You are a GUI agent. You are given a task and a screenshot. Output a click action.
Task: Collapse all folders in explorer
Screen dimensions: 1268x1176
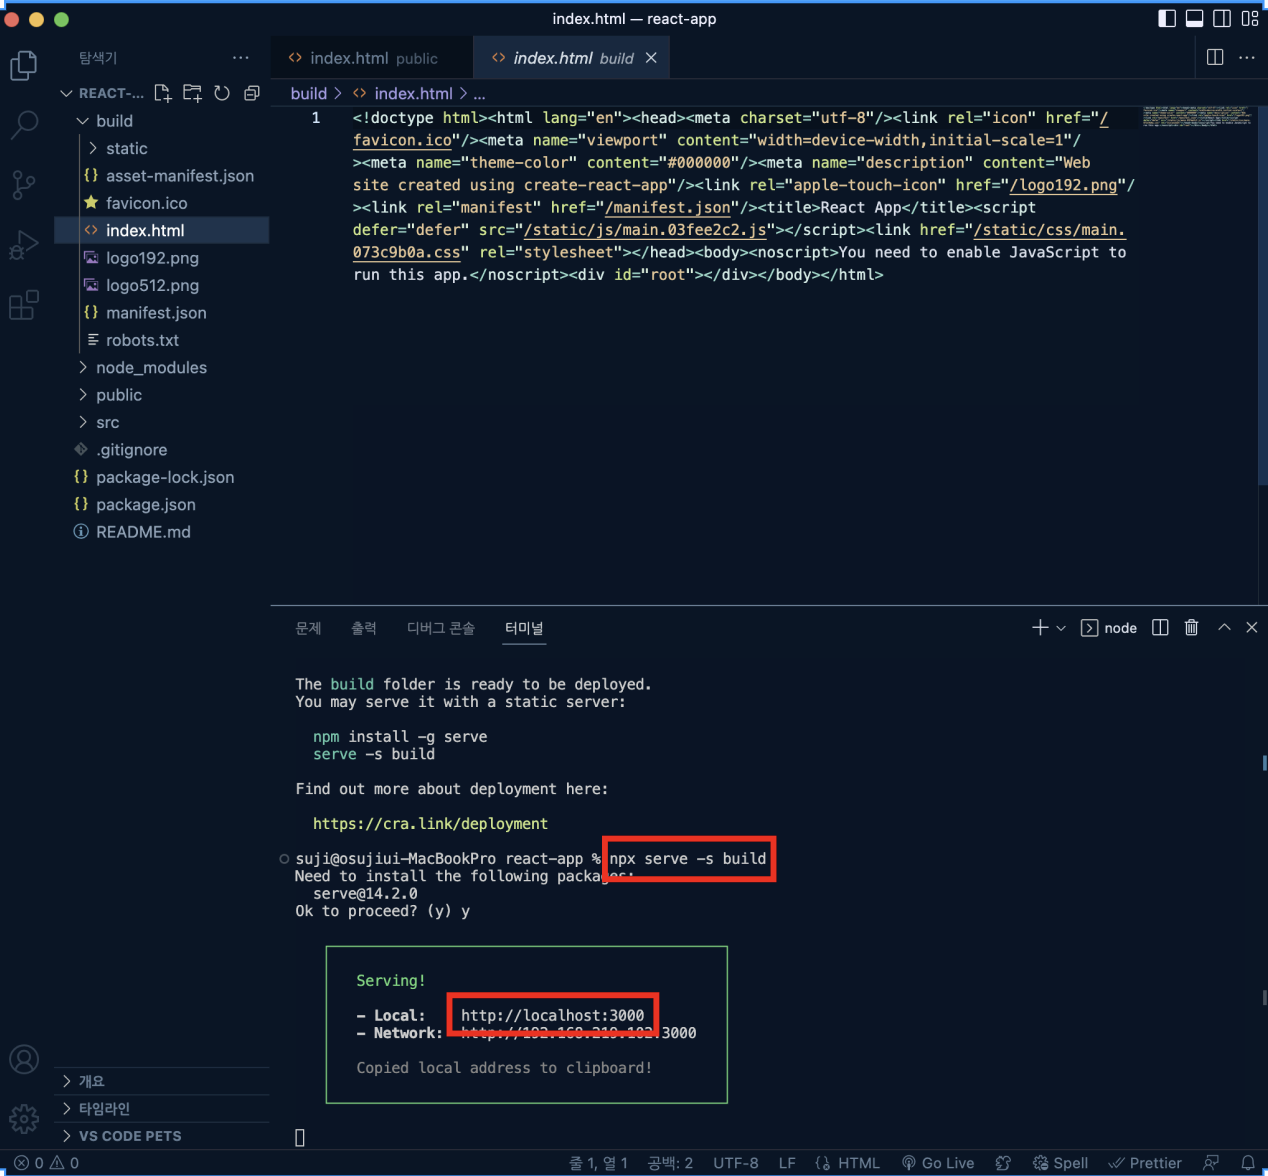point(252,93)
